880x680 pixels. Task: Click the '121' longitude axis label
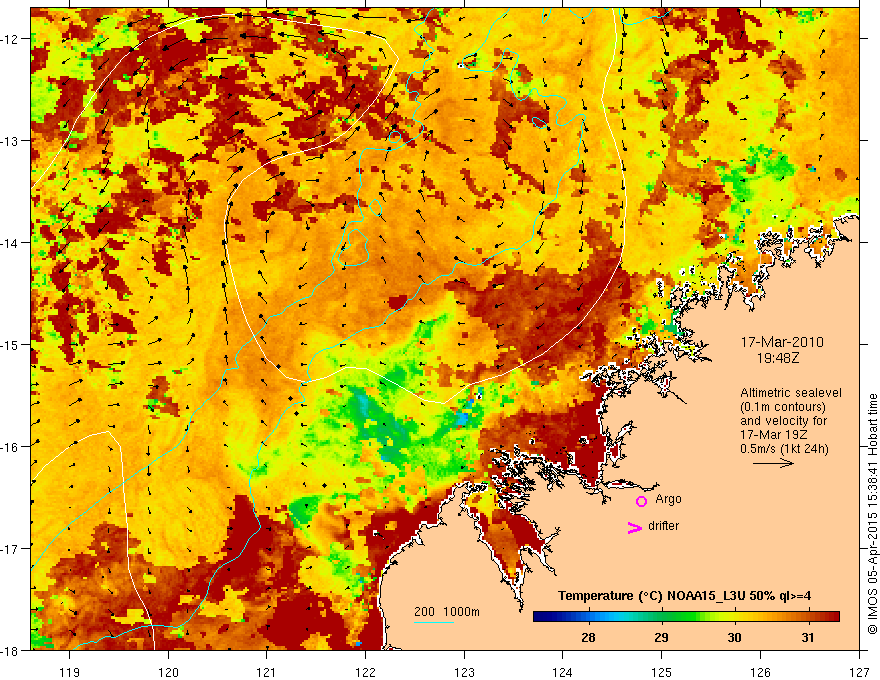[x=267, y=672]
